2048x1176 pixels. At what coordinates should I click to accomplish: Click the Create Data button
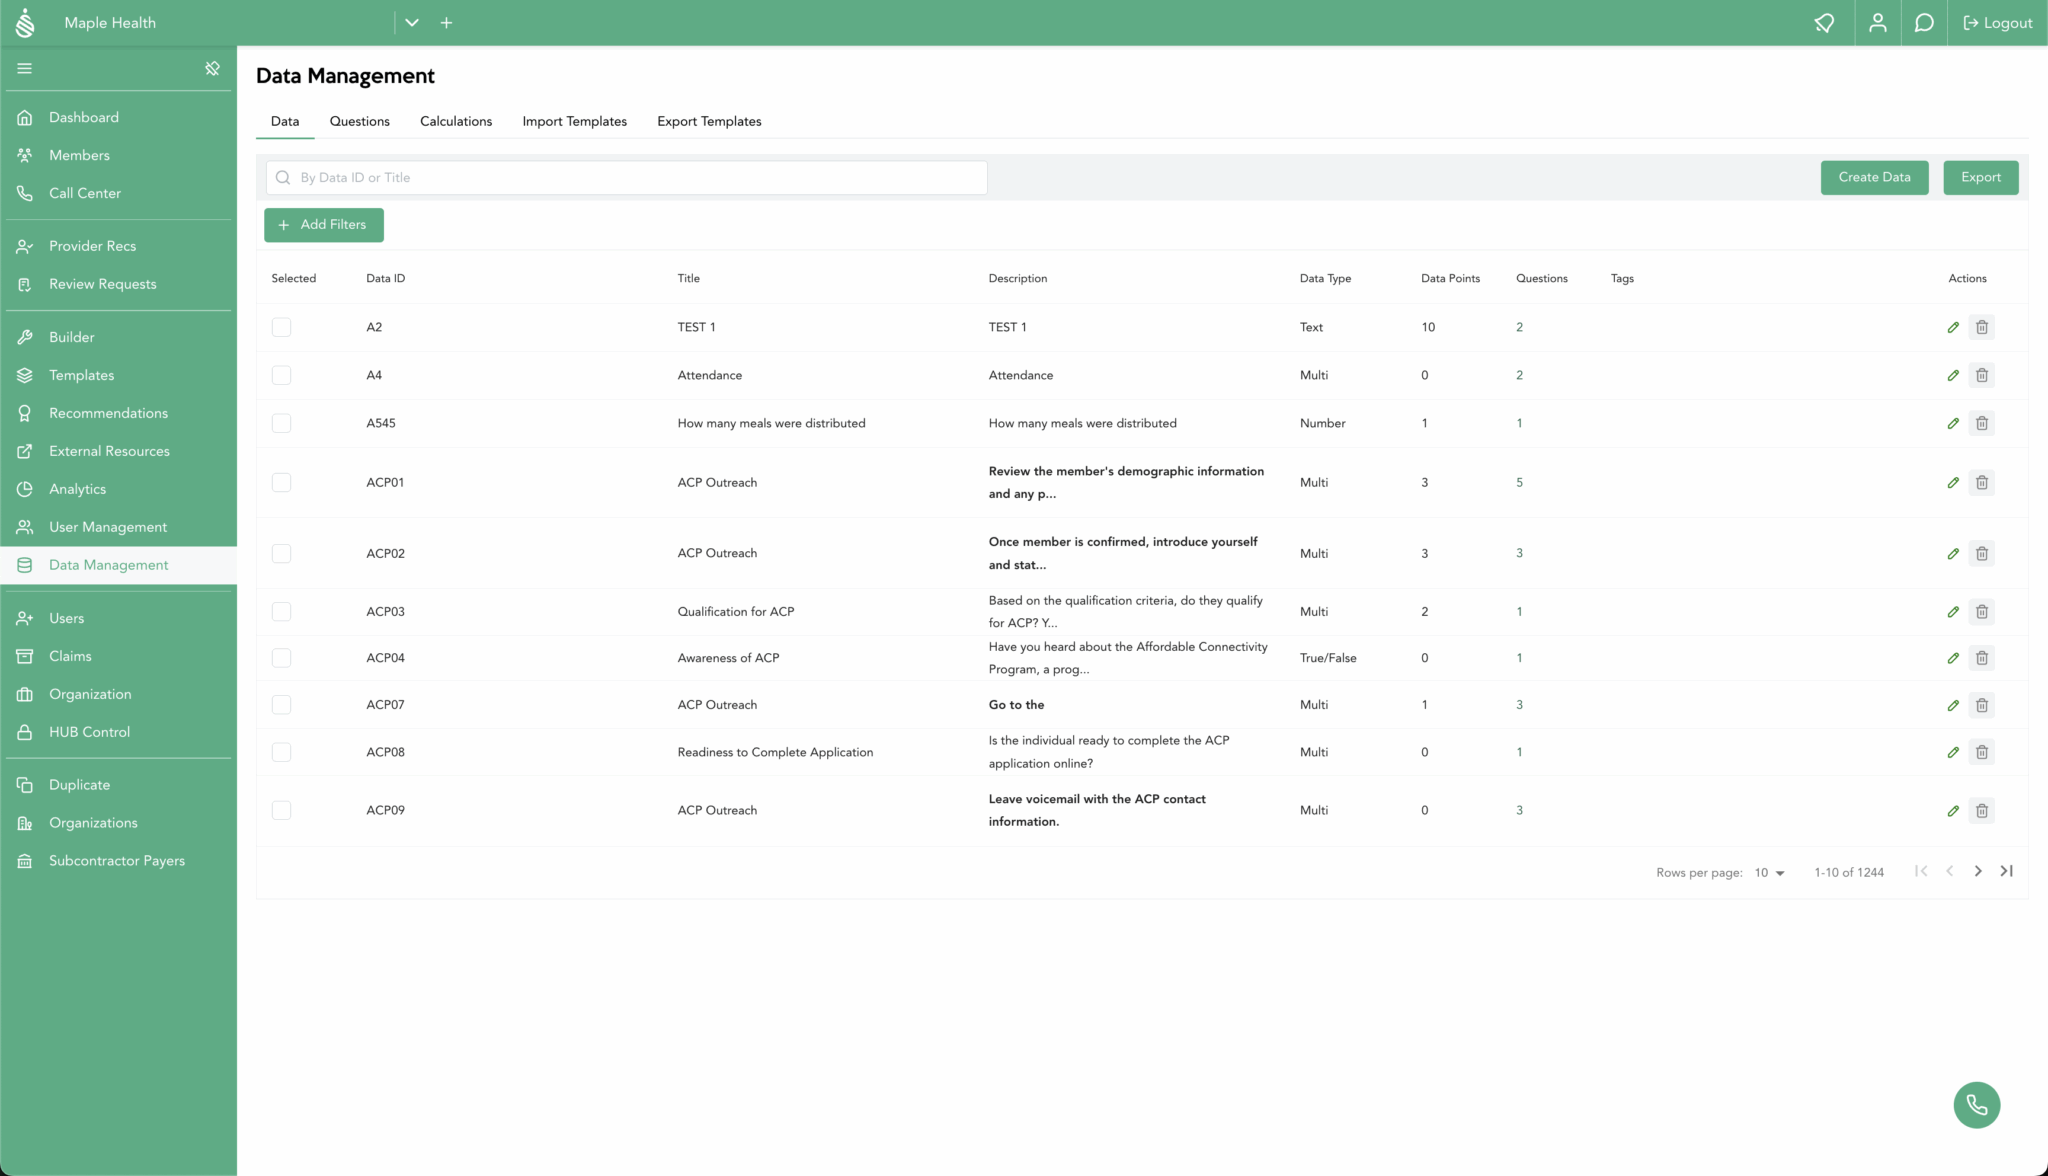(1874, 177)
